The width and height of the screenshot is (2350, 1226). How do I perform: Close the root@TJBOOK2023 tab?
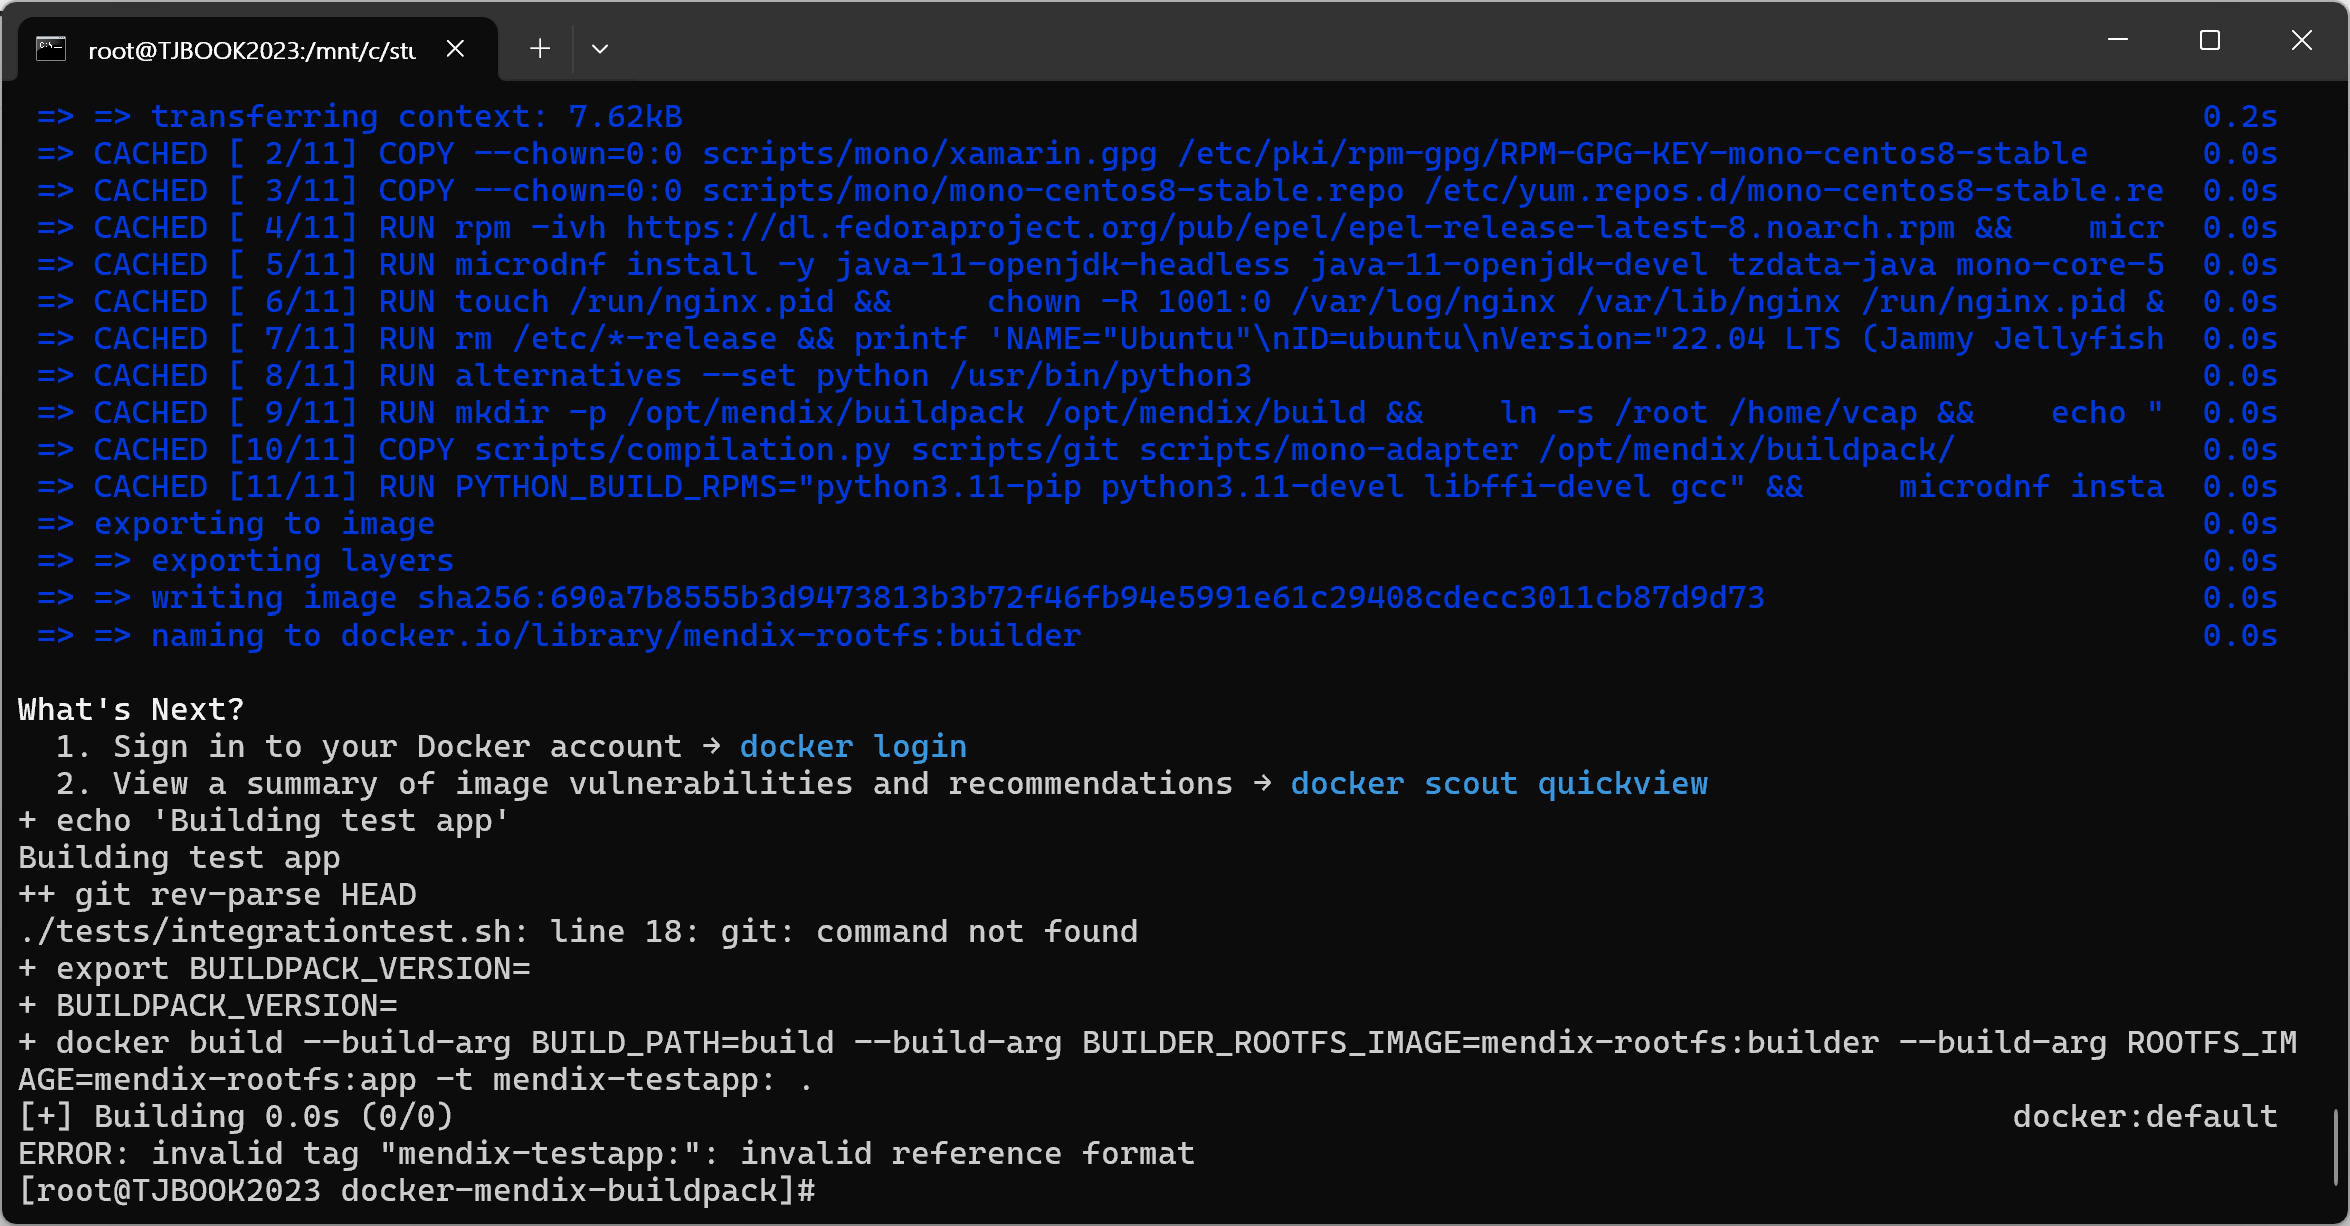(x=455, y=48)
